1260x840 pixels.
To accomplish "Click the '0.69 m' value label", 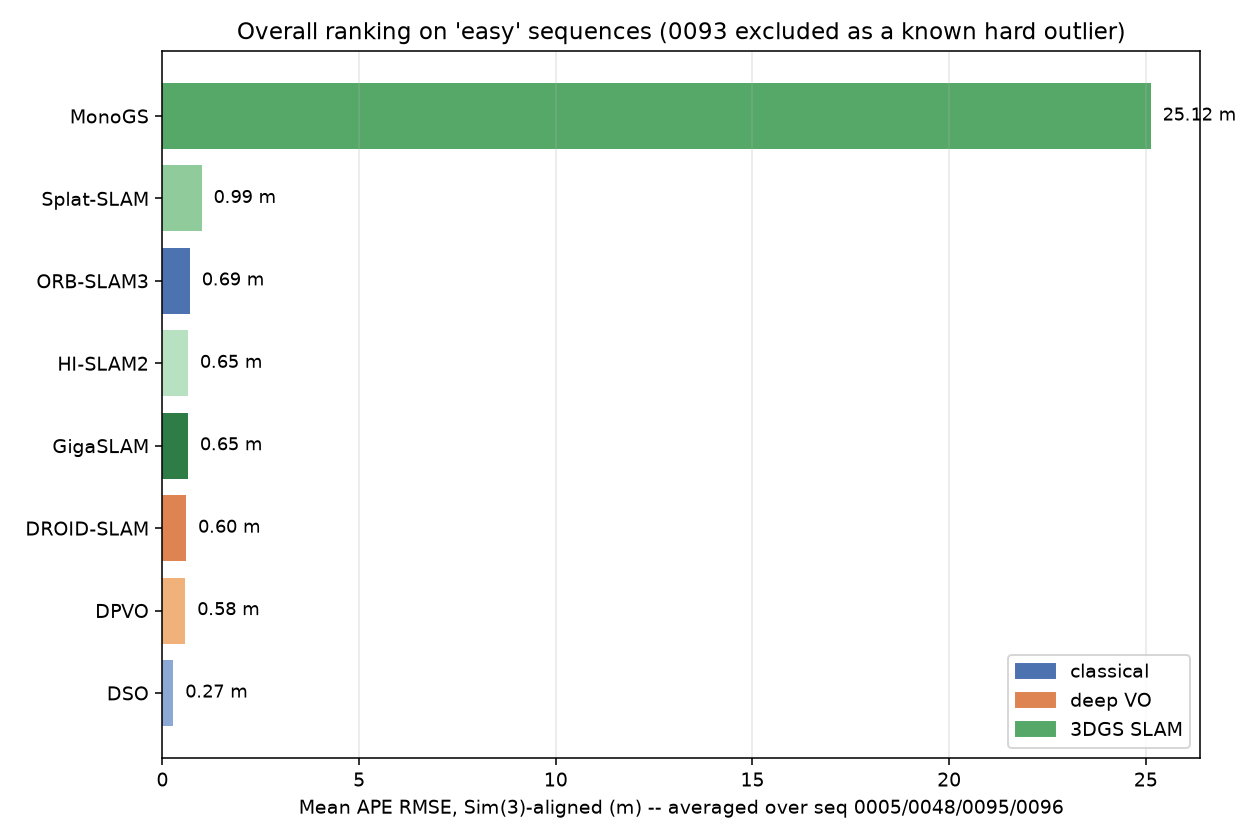I will [233, 280].
